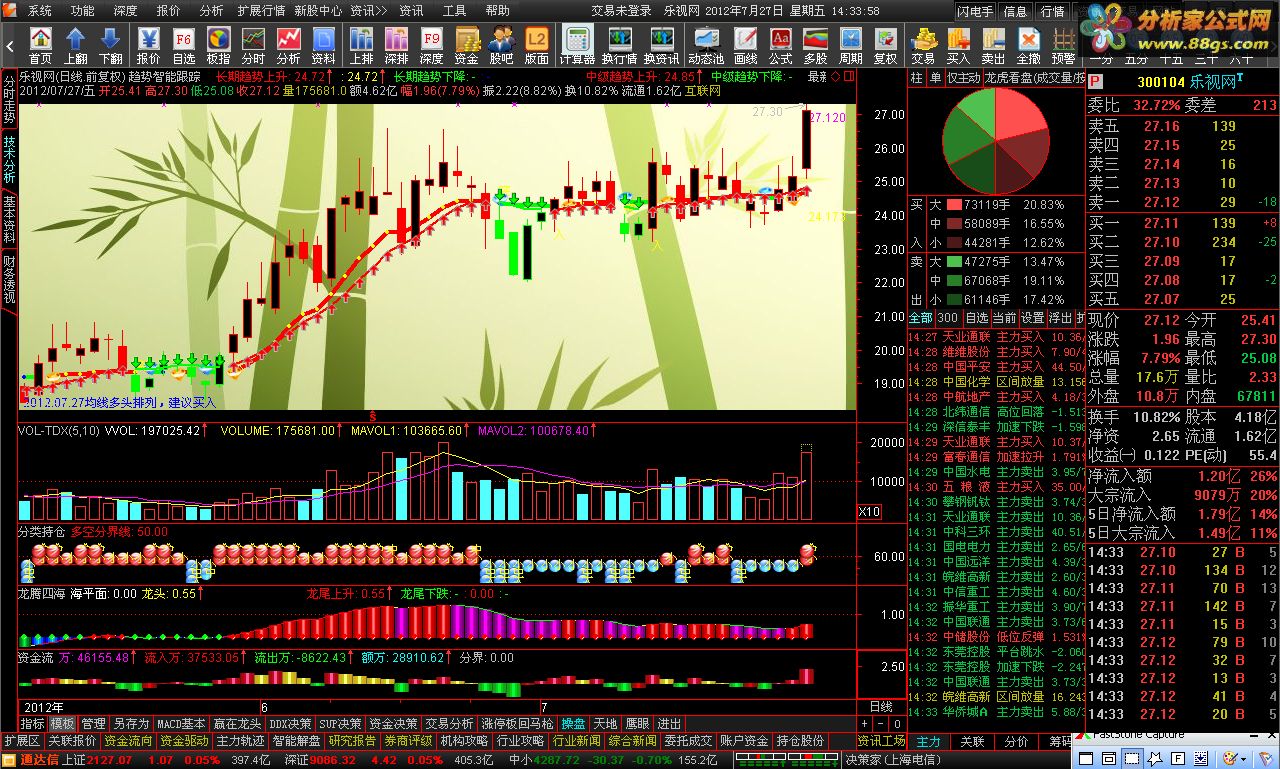Screen dimensions: 1280x769
Task: Click the 闪电手 quick trade button
Action: 975,11
